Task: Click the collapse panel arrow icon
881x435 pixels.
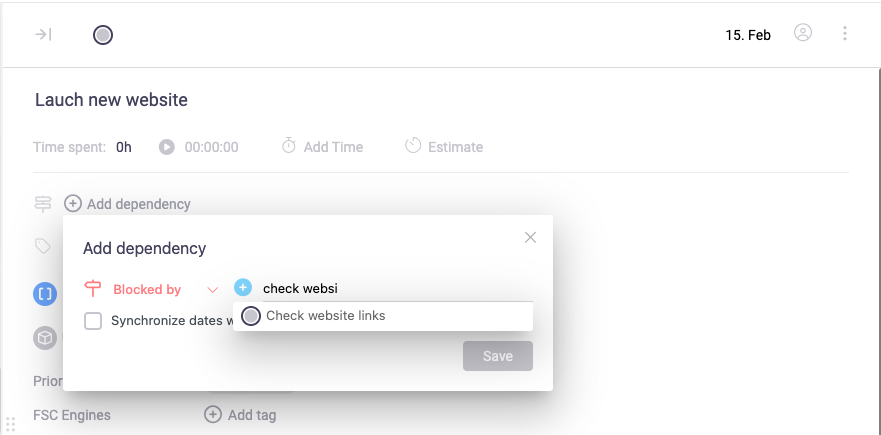Action: 43,34
